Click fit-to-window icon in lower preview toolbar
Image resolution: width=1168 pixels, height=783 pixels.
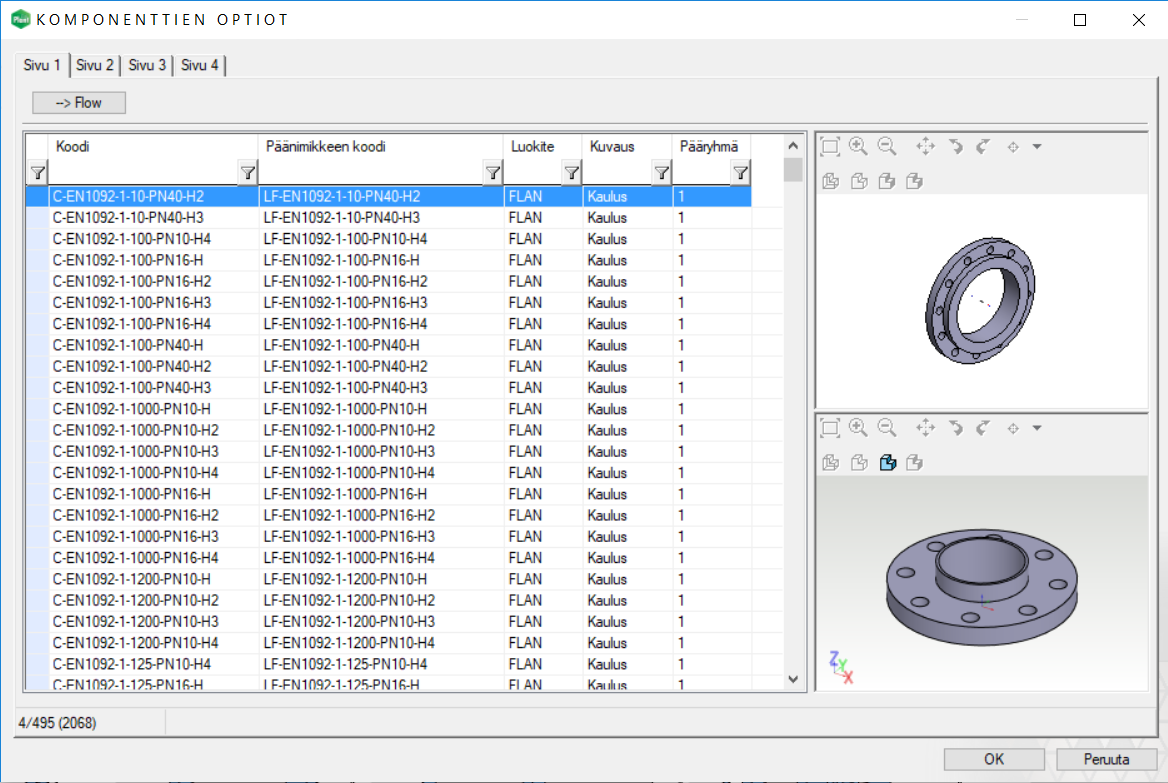click(829, 428)
